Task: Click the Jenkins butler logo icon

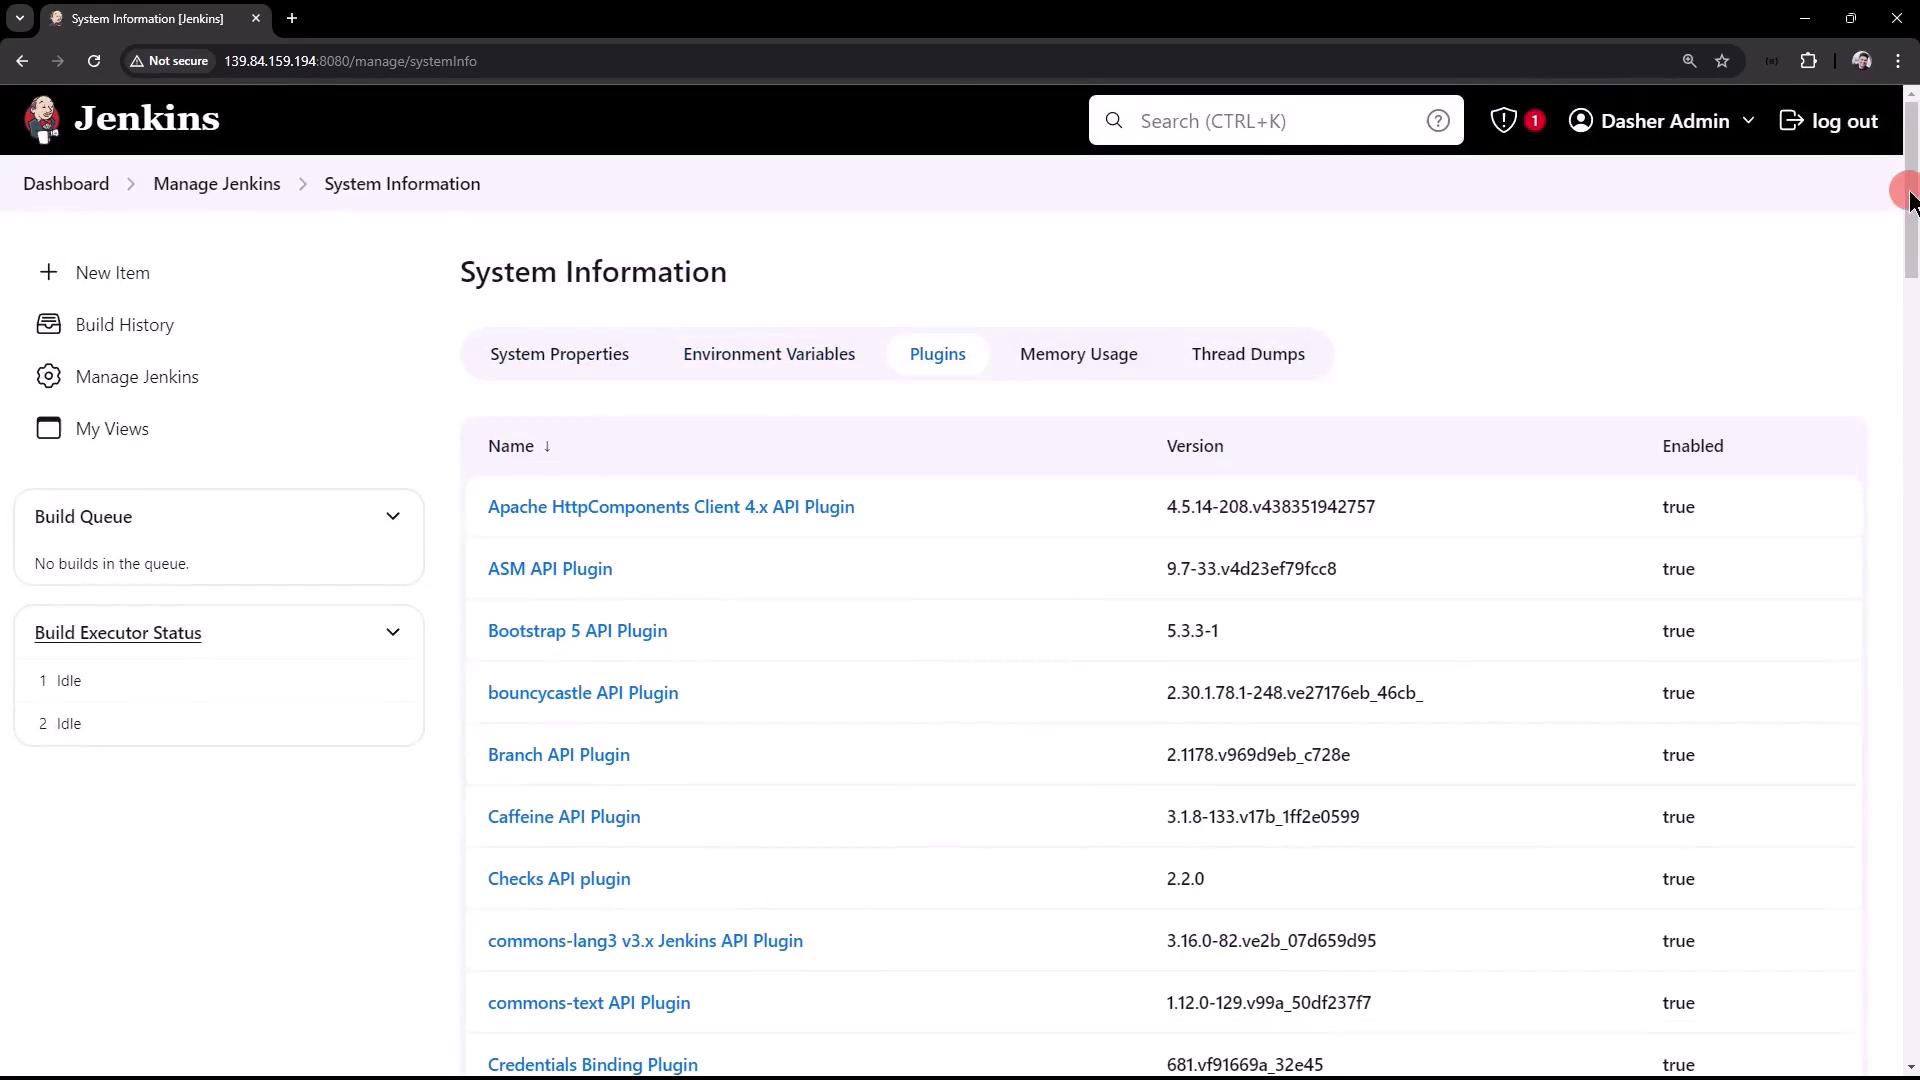Action: pos(42,120)
